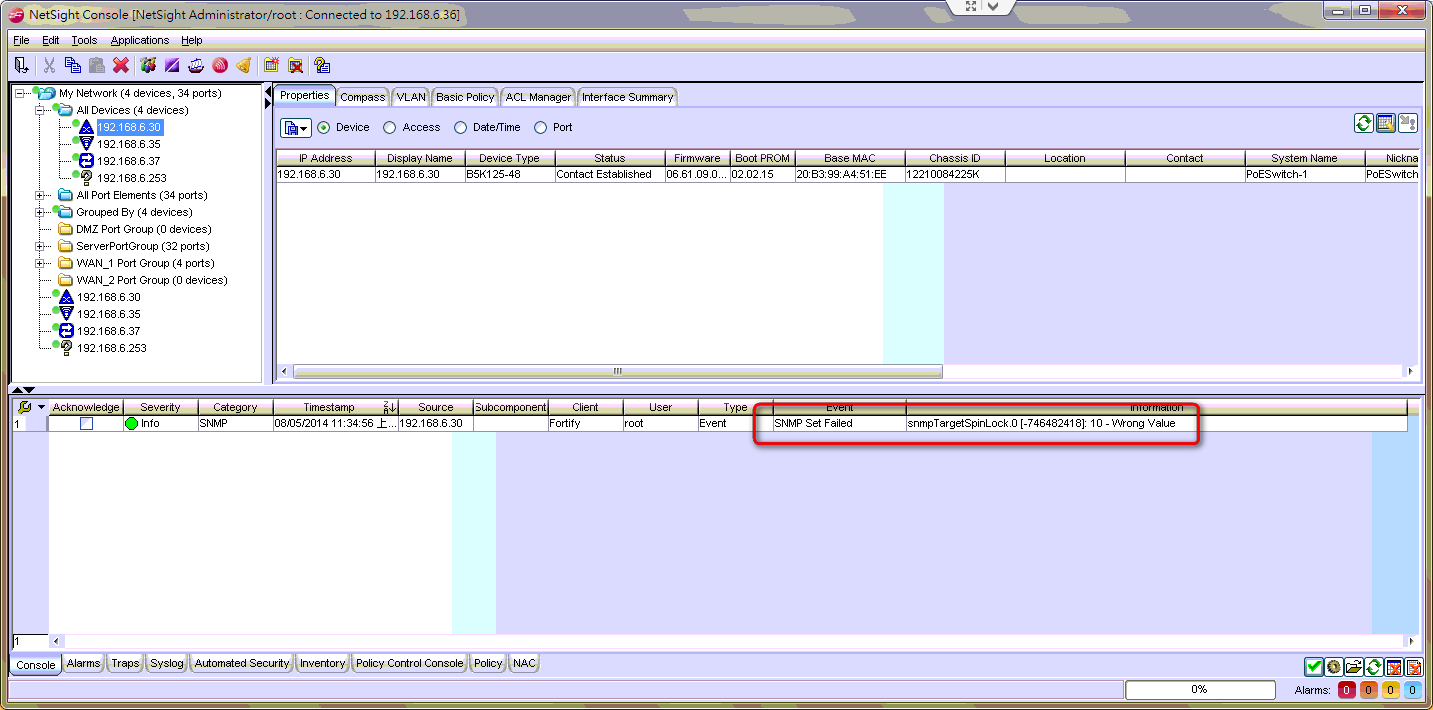This screenshot has width=1433, height=710.
Task: Open the ACL Manager tab
Action: pyautogui.click(x=538, y=97)
